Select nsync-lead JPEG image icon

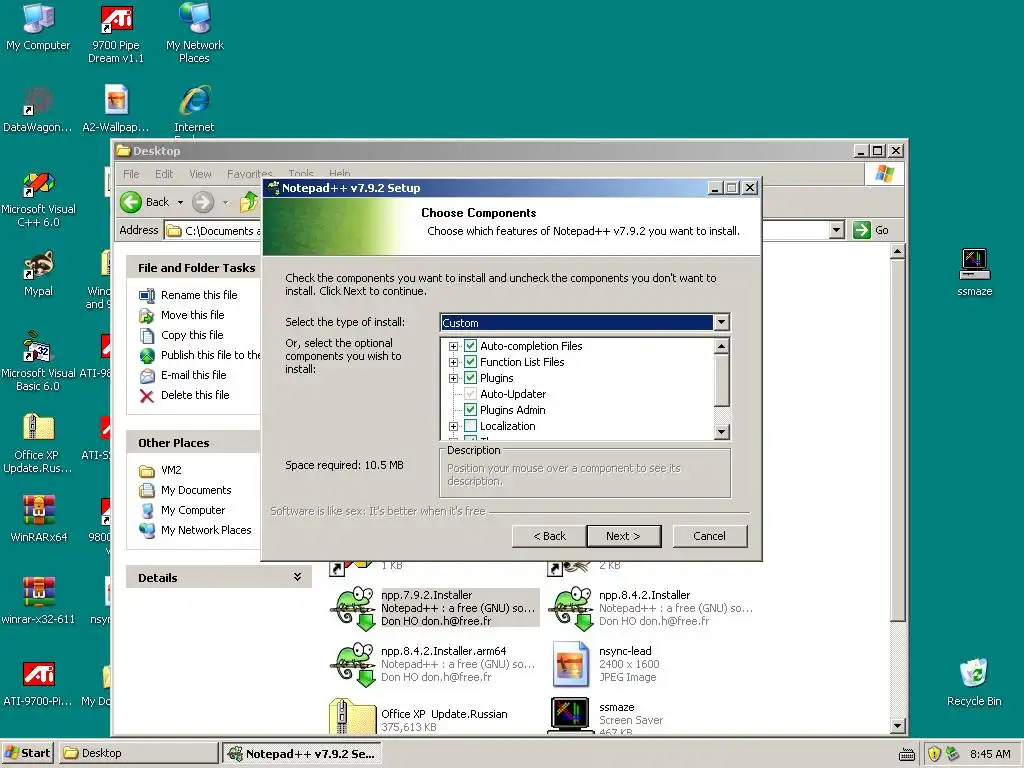point(571,664)
